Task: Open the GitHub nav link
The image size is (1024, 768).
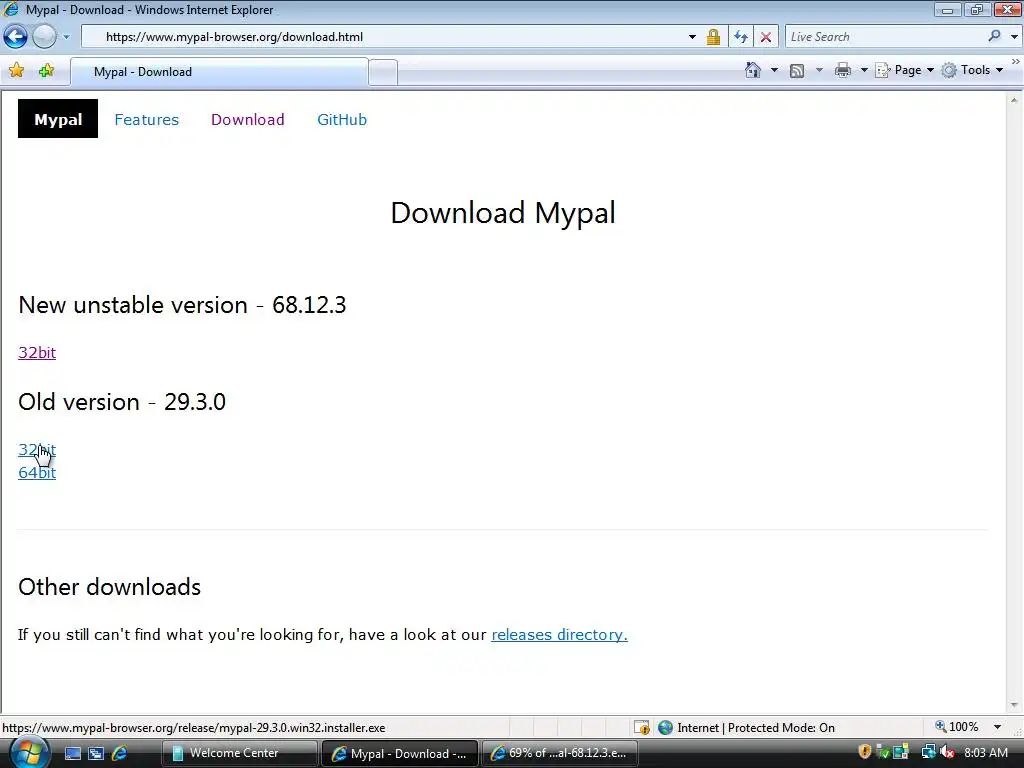Action: [x=342, y=120]
